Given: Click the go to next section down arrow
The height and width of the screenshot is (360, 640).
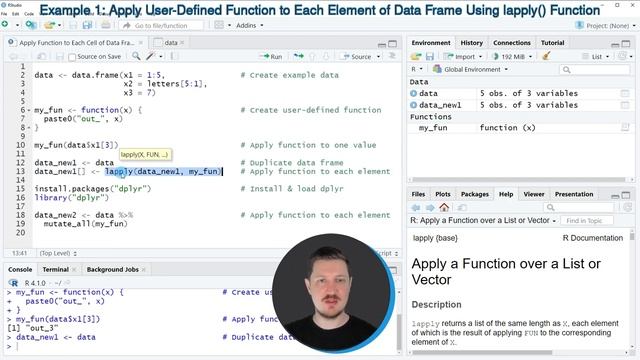Looking at the screenshot, I should tap(326, 56).
